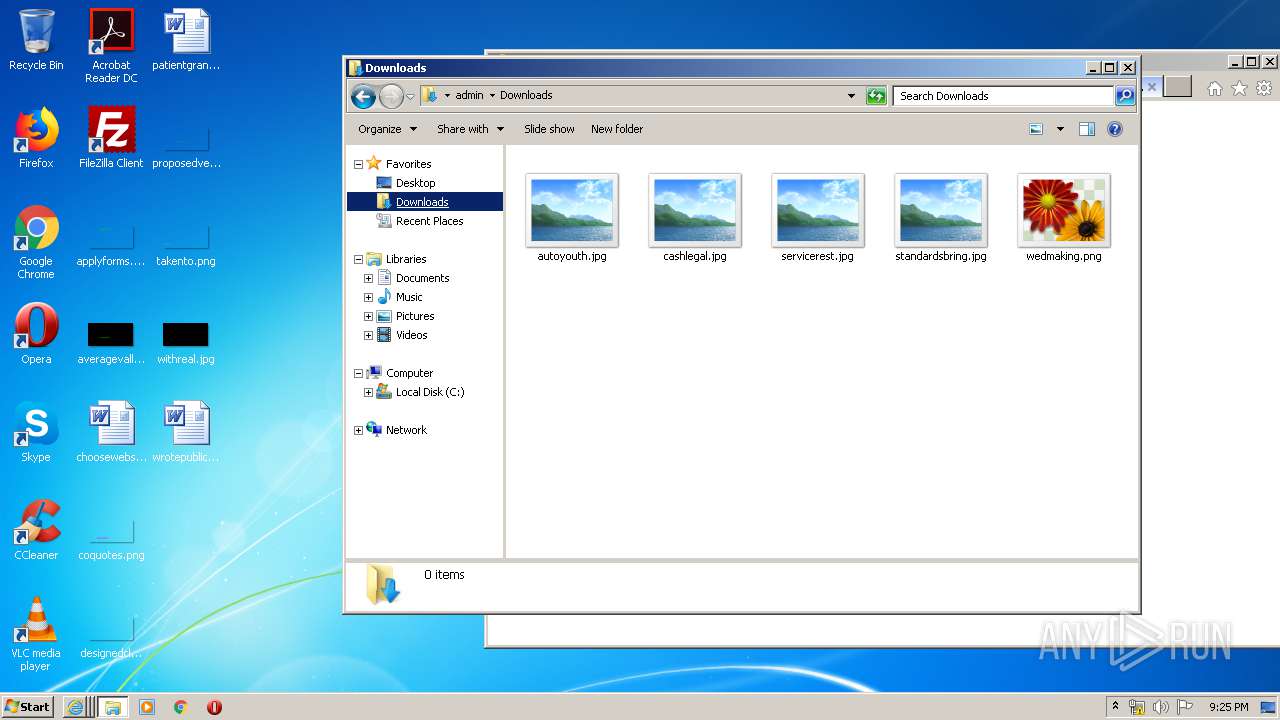Expand the Network tree node

(x=358, y=430)
